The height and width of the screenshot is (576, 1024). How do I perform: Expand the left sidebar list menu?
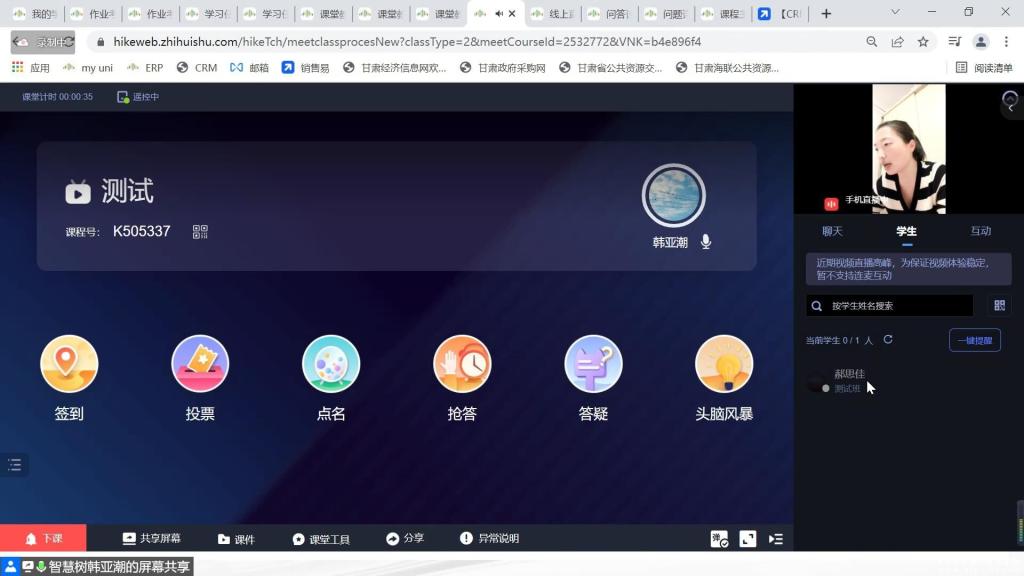coord(14,465)
